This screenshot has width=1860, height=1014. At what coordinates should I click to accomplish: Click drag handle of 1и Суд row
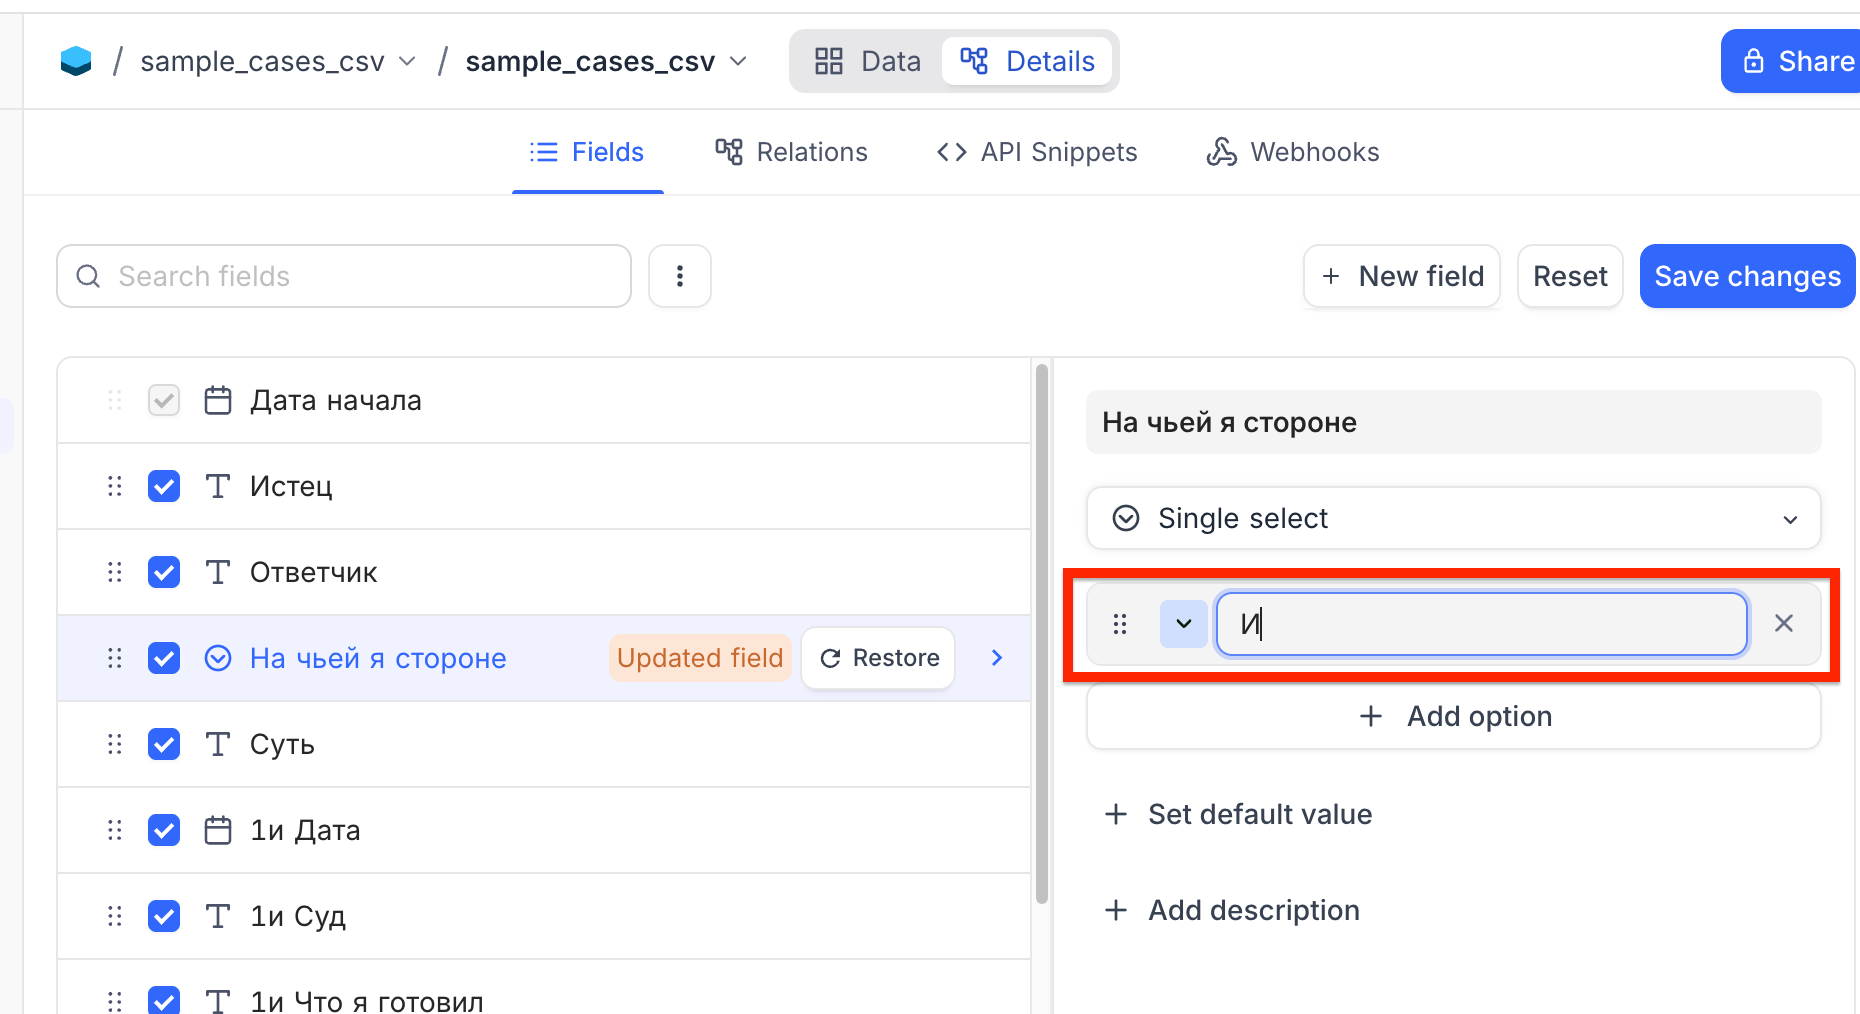(115, 916)
